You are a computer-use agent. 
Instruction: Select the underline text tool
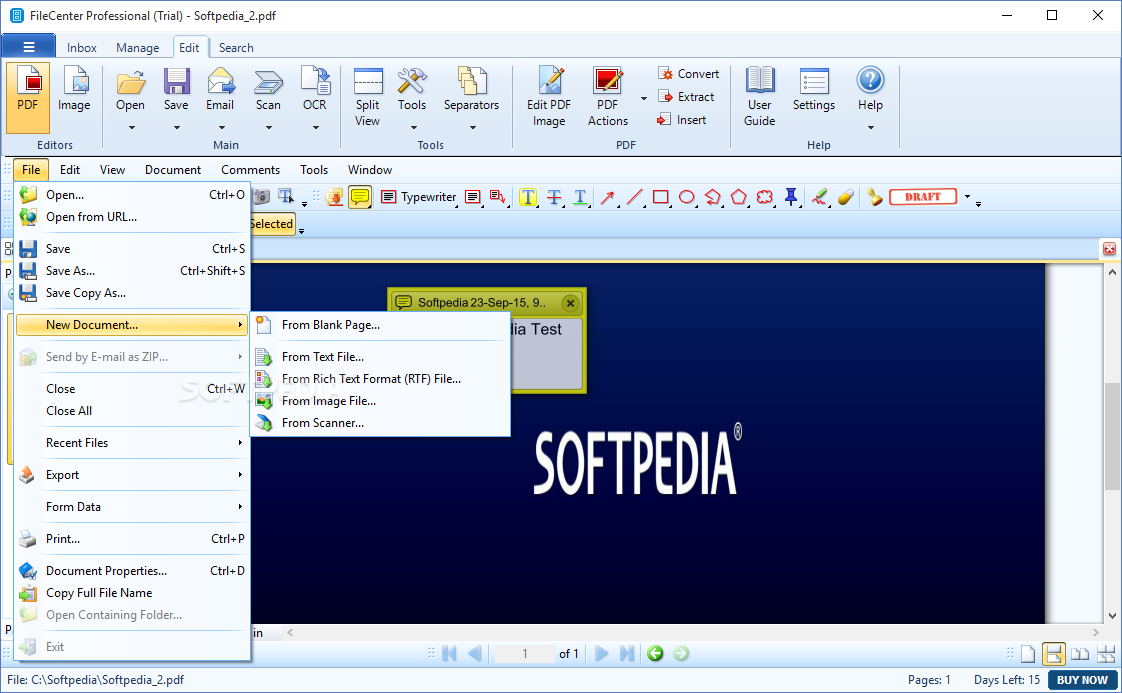(580, 197)
